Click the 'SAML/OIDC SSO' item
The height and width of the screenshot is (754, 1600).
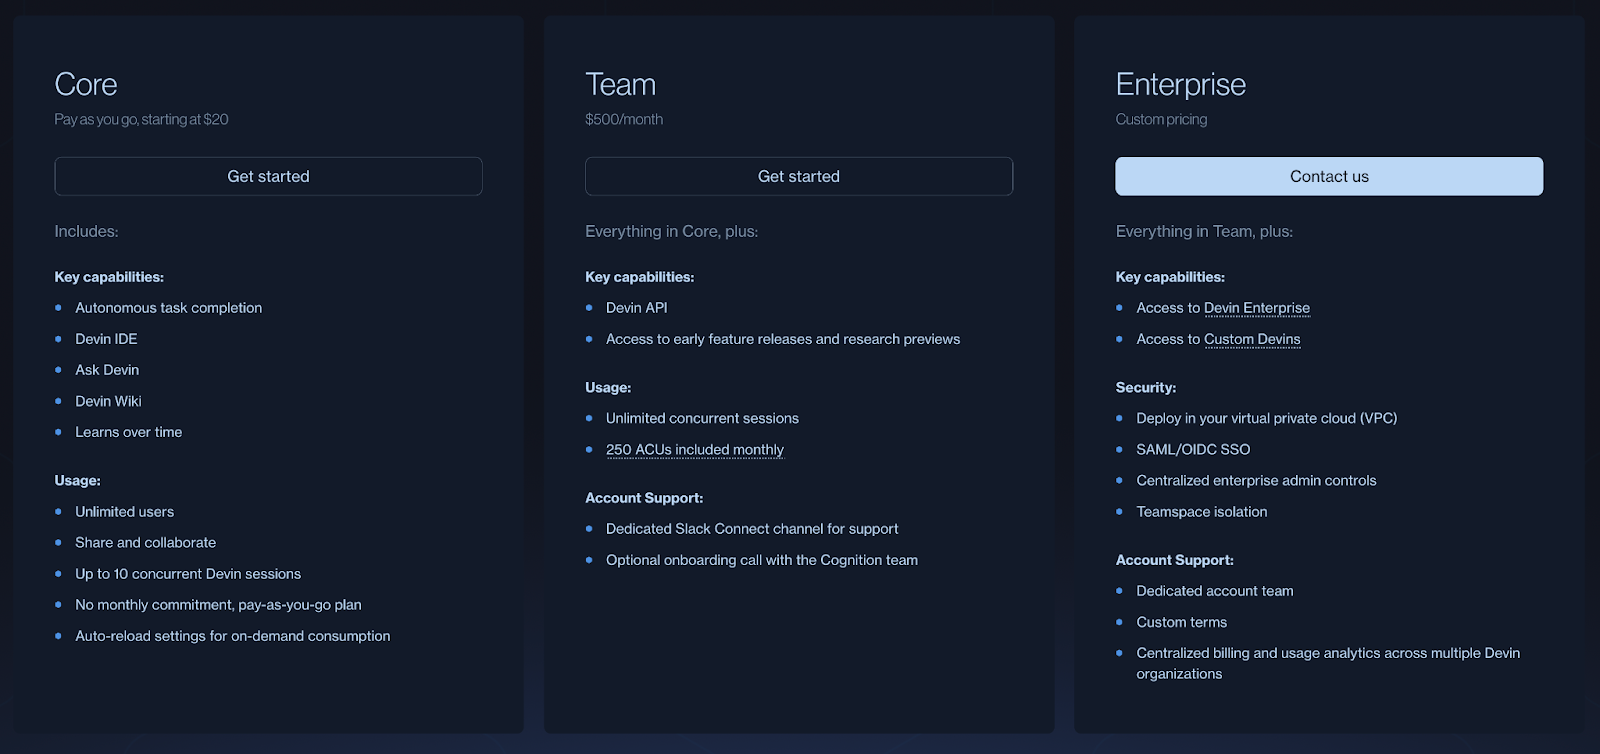click(x=1194, y=450)
